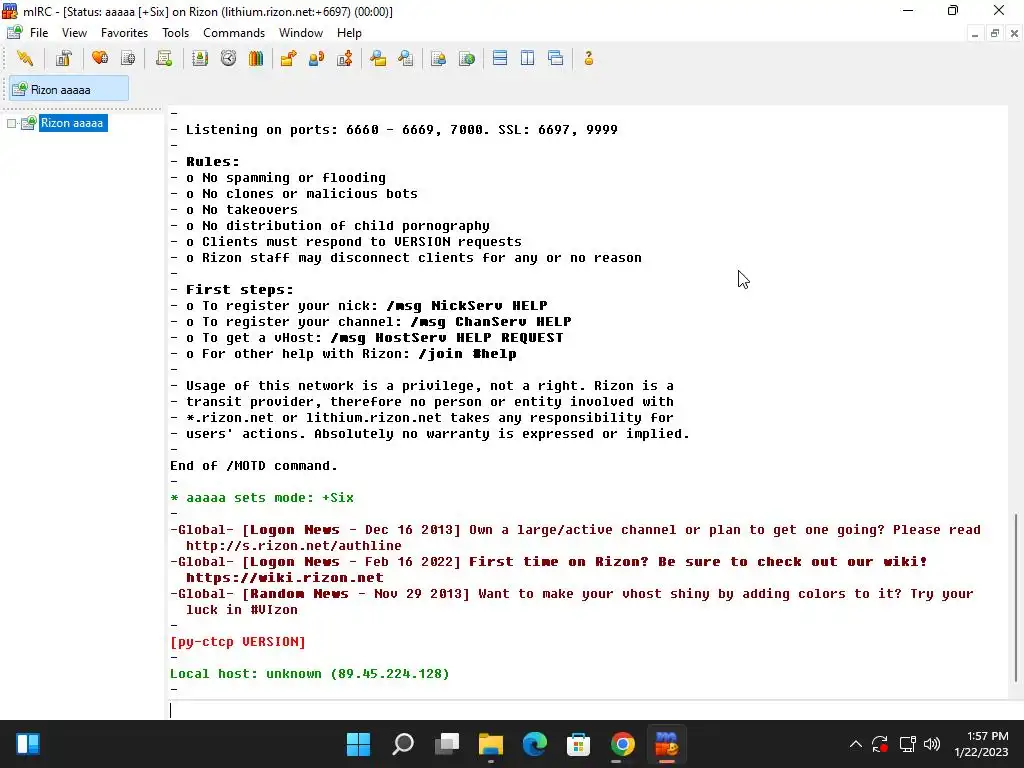Click the Connect/Disconnect lightning bolt icon
Image resolution: width=1024 pixels, height=768 pixels.
25,59
